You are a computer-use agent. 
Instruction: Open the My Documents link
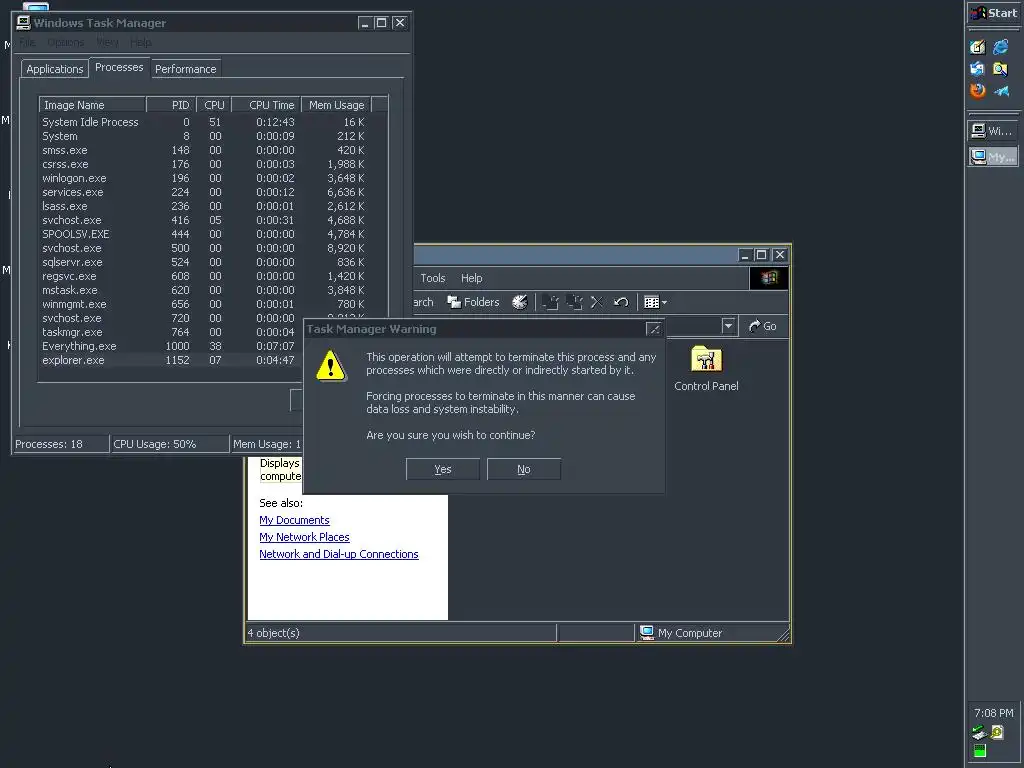pos(294,520)
